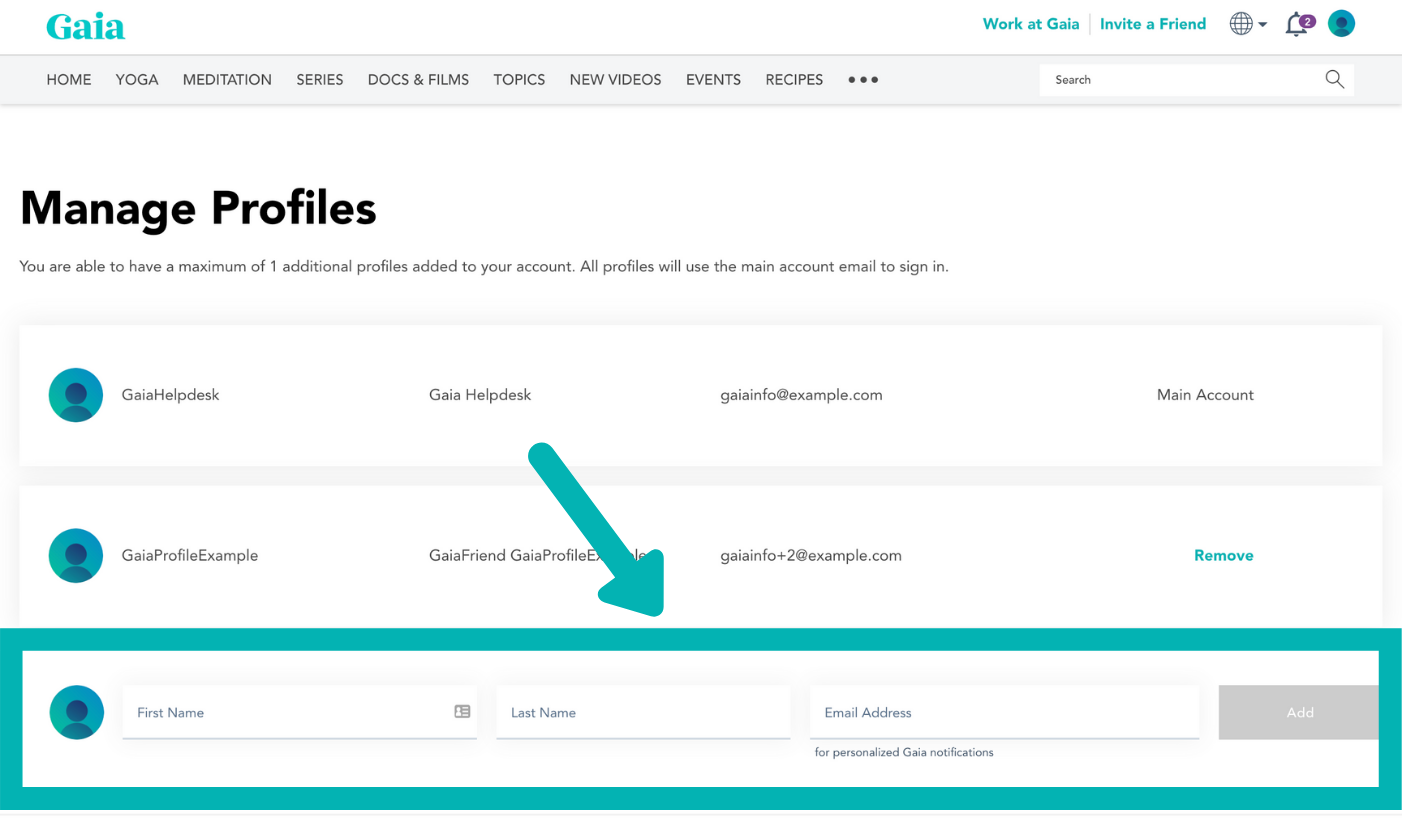
Task: Open the SERIES menu item
Action: click(x=320, y=80)
